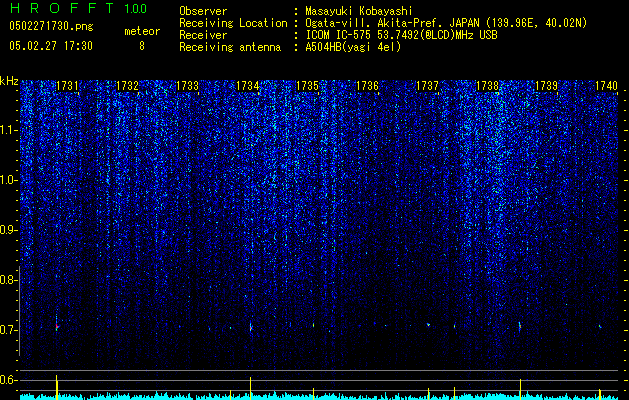629x400 pixels.
Task: Select observer name Masayuki Kobayashi
Action: [x=359, y=11]
